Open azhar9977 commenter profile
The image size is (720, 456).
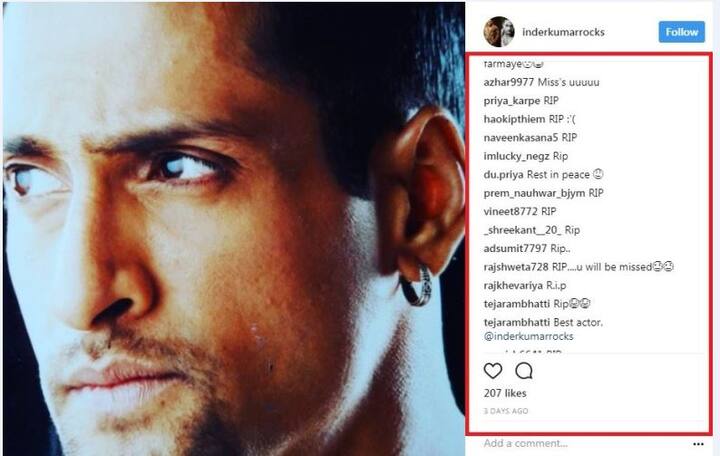pyautogui.click(x=508, y=82)
